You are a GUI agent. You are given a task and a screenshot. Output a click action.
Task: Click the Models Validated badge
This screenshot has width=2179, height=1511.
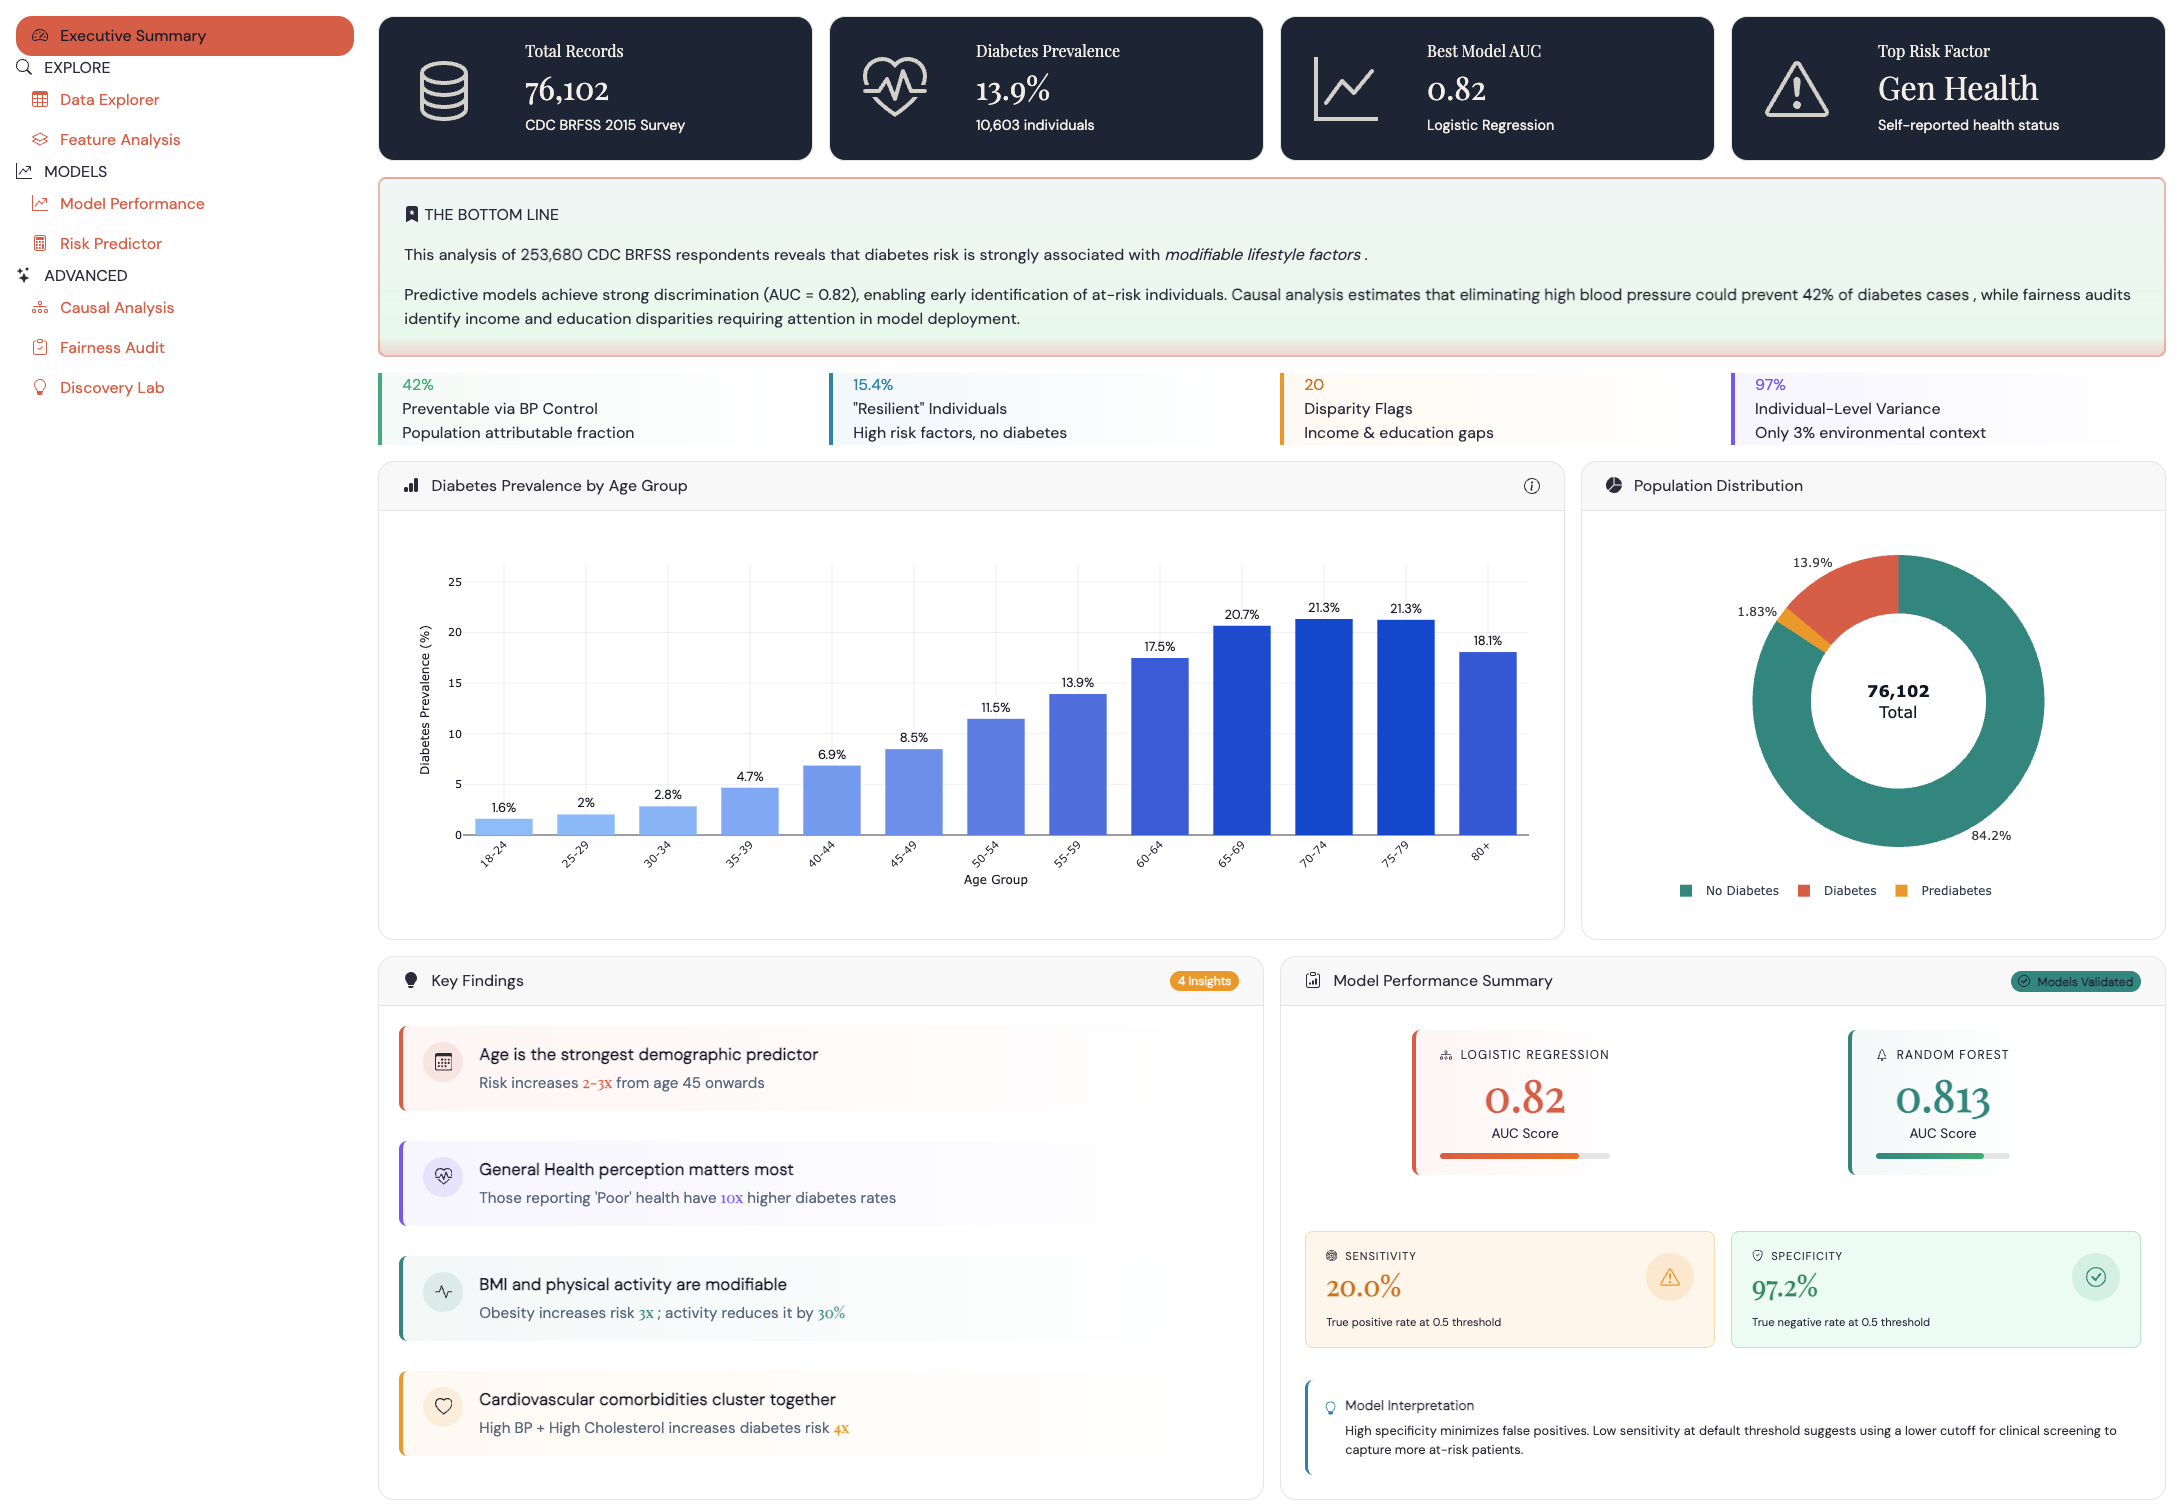tap(2076, 981)
